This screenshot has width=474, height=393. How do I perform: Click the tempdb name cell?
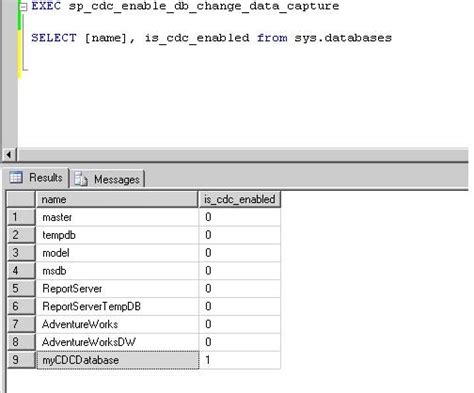coord(117,235)
